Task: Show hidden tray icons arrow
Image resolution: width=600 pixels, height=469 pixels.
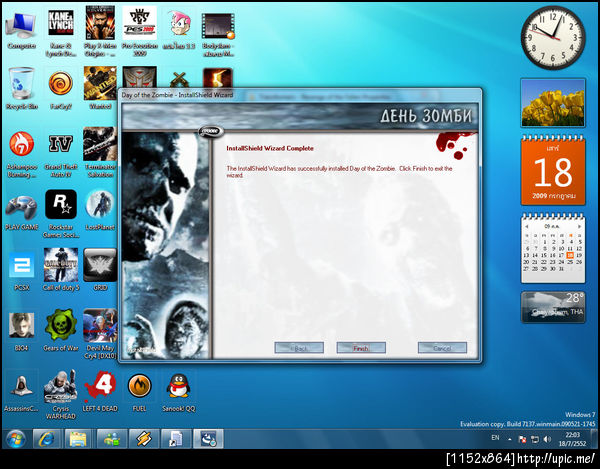Action: (510, 440)
